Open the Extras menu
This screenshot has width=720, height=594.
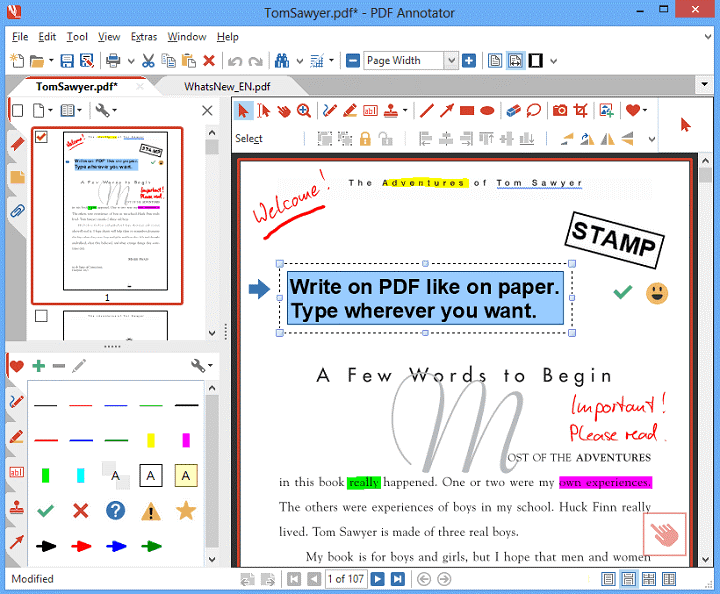tap(143, 37)
